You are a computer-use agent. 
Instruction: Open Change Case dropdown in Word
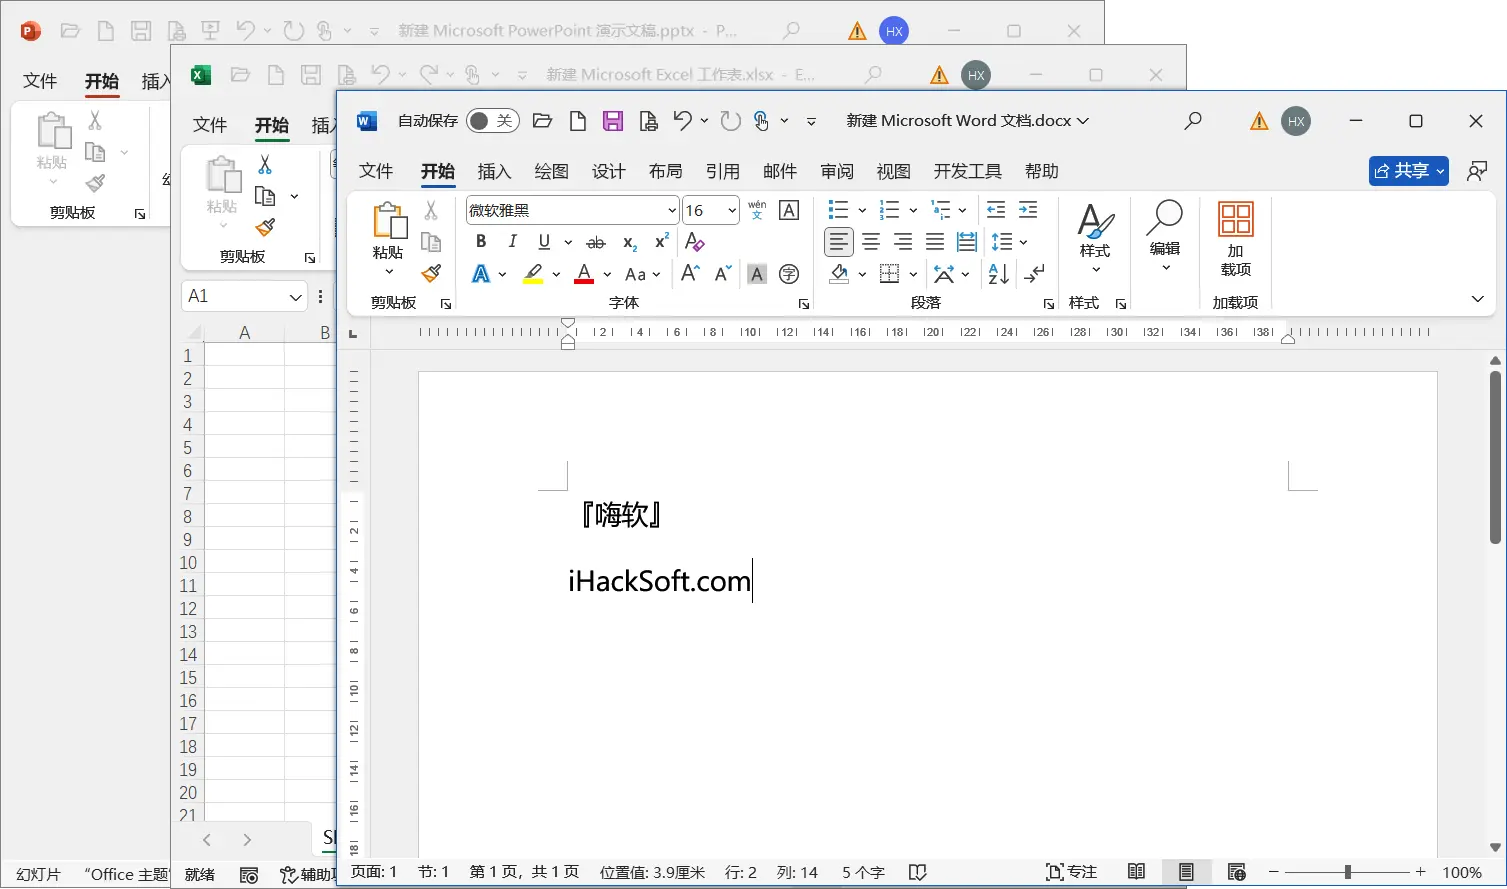coord(643,274)
